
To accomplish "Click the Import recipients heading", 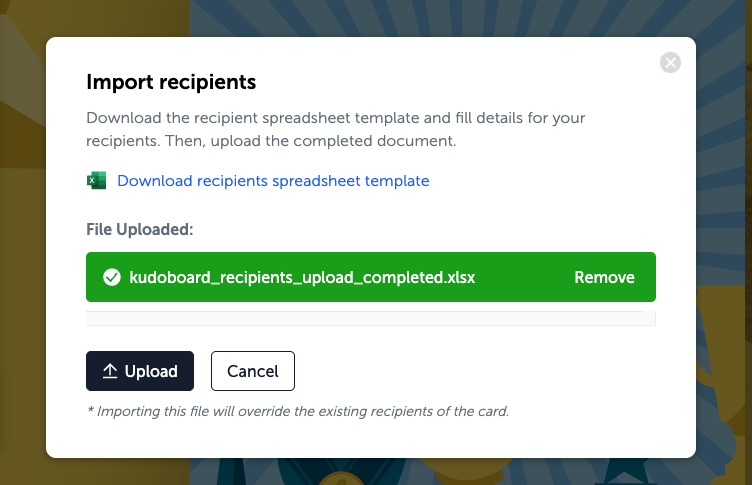I will [x=171, y=82].
